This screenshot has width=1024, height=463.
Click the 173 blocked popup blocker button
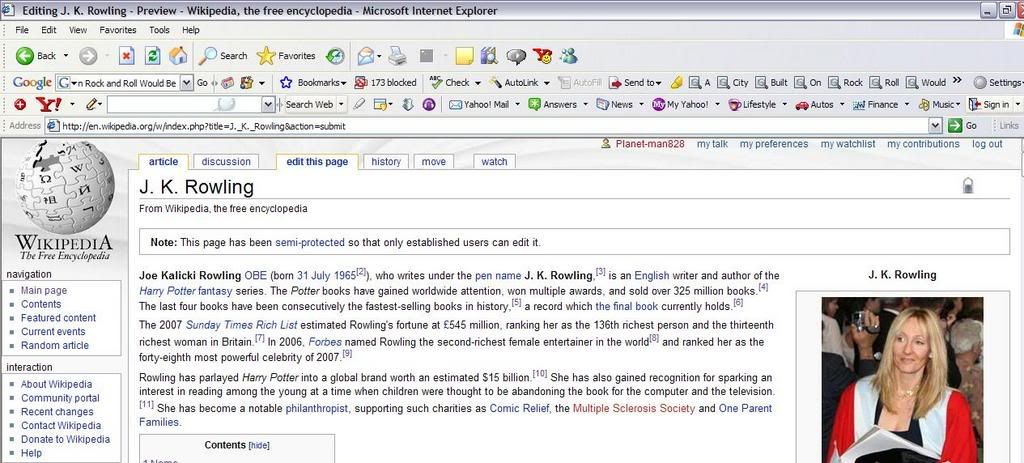pyautogui.click(x=385, y=83)
